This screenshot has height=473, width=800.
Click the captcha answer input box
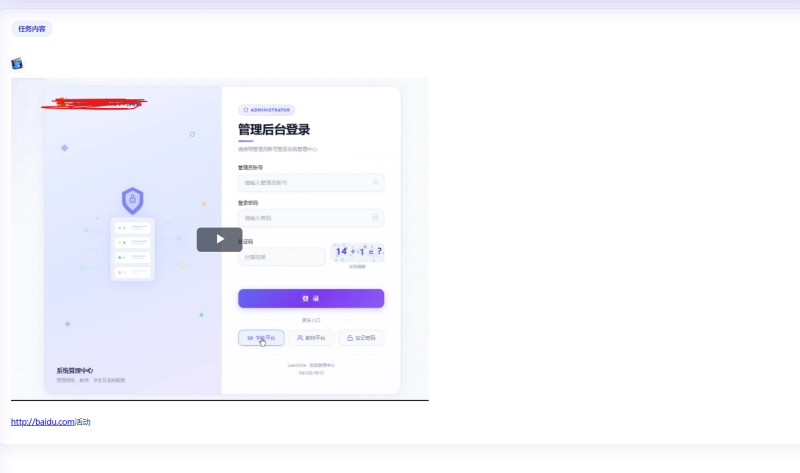click(x=281, y=257)
